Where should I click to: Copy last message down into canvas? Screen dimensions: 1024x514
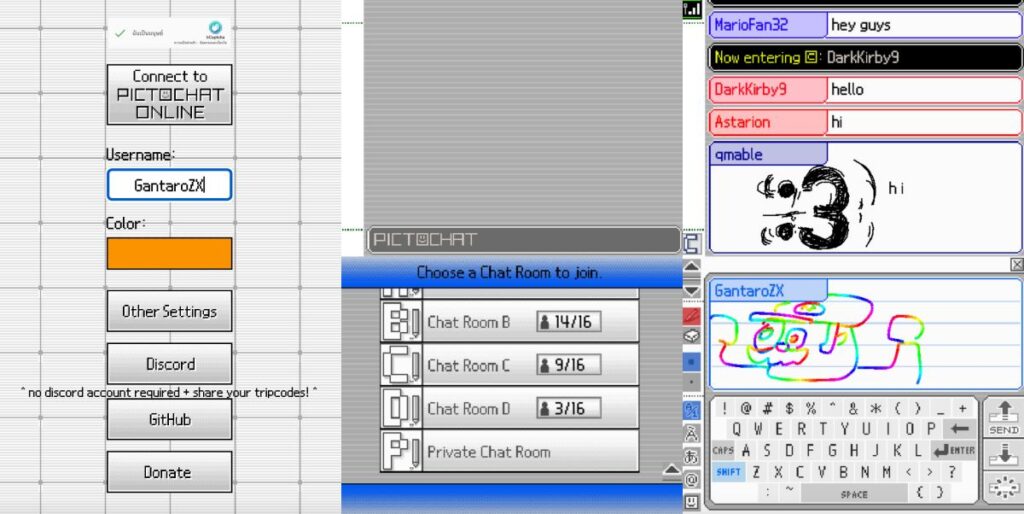pyautogui.click(x=1004, y=454)
